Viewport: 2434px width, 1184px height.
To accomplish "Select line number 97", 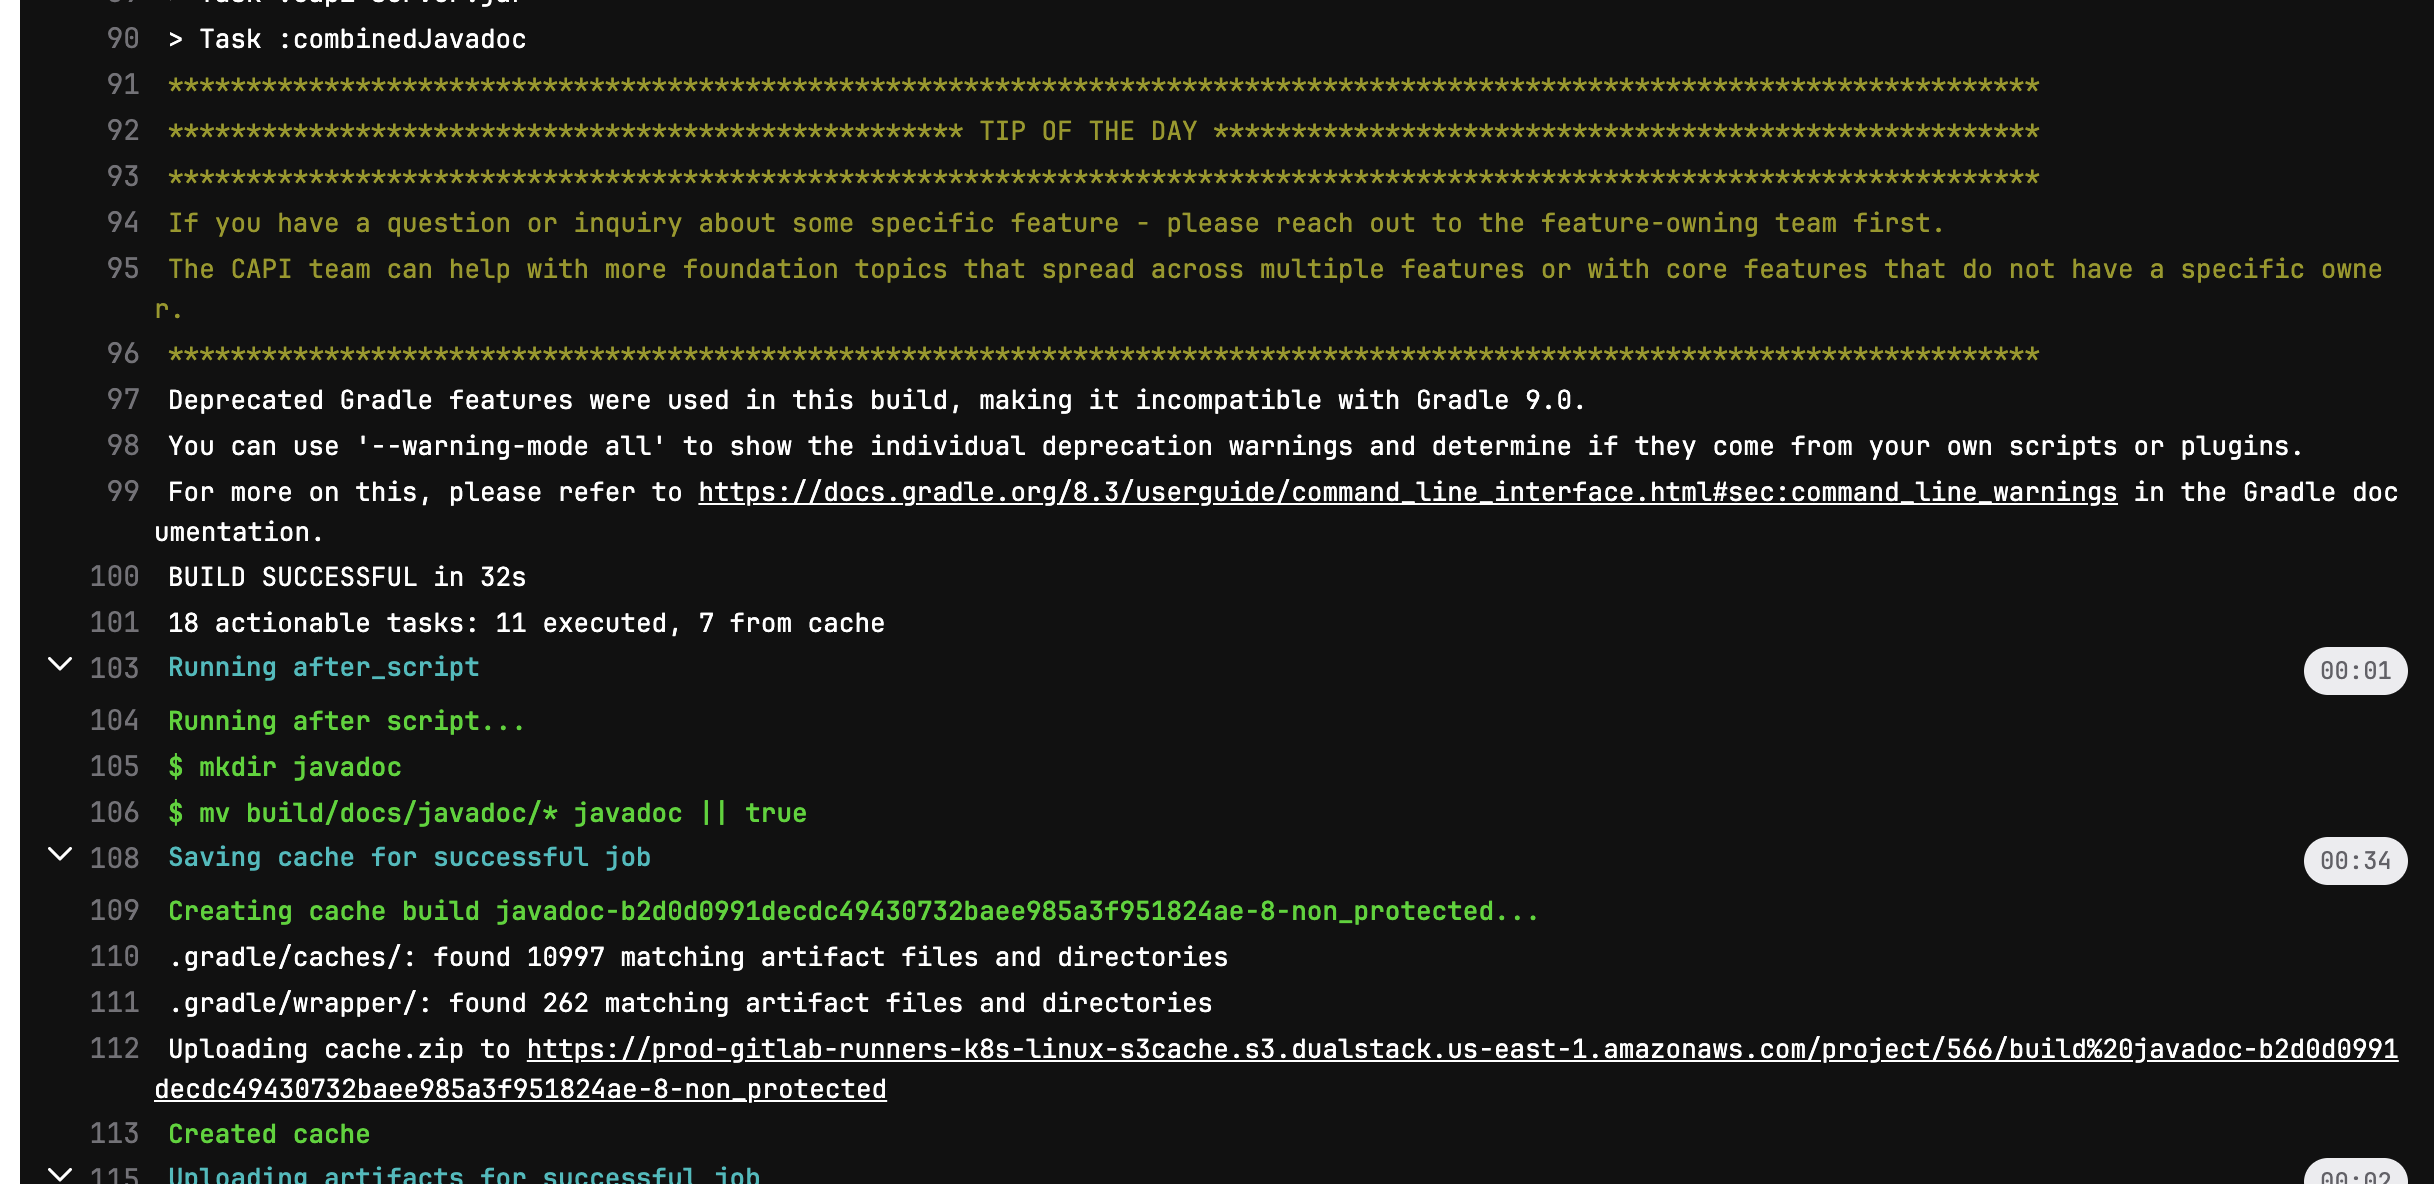I will coord(123,400).
